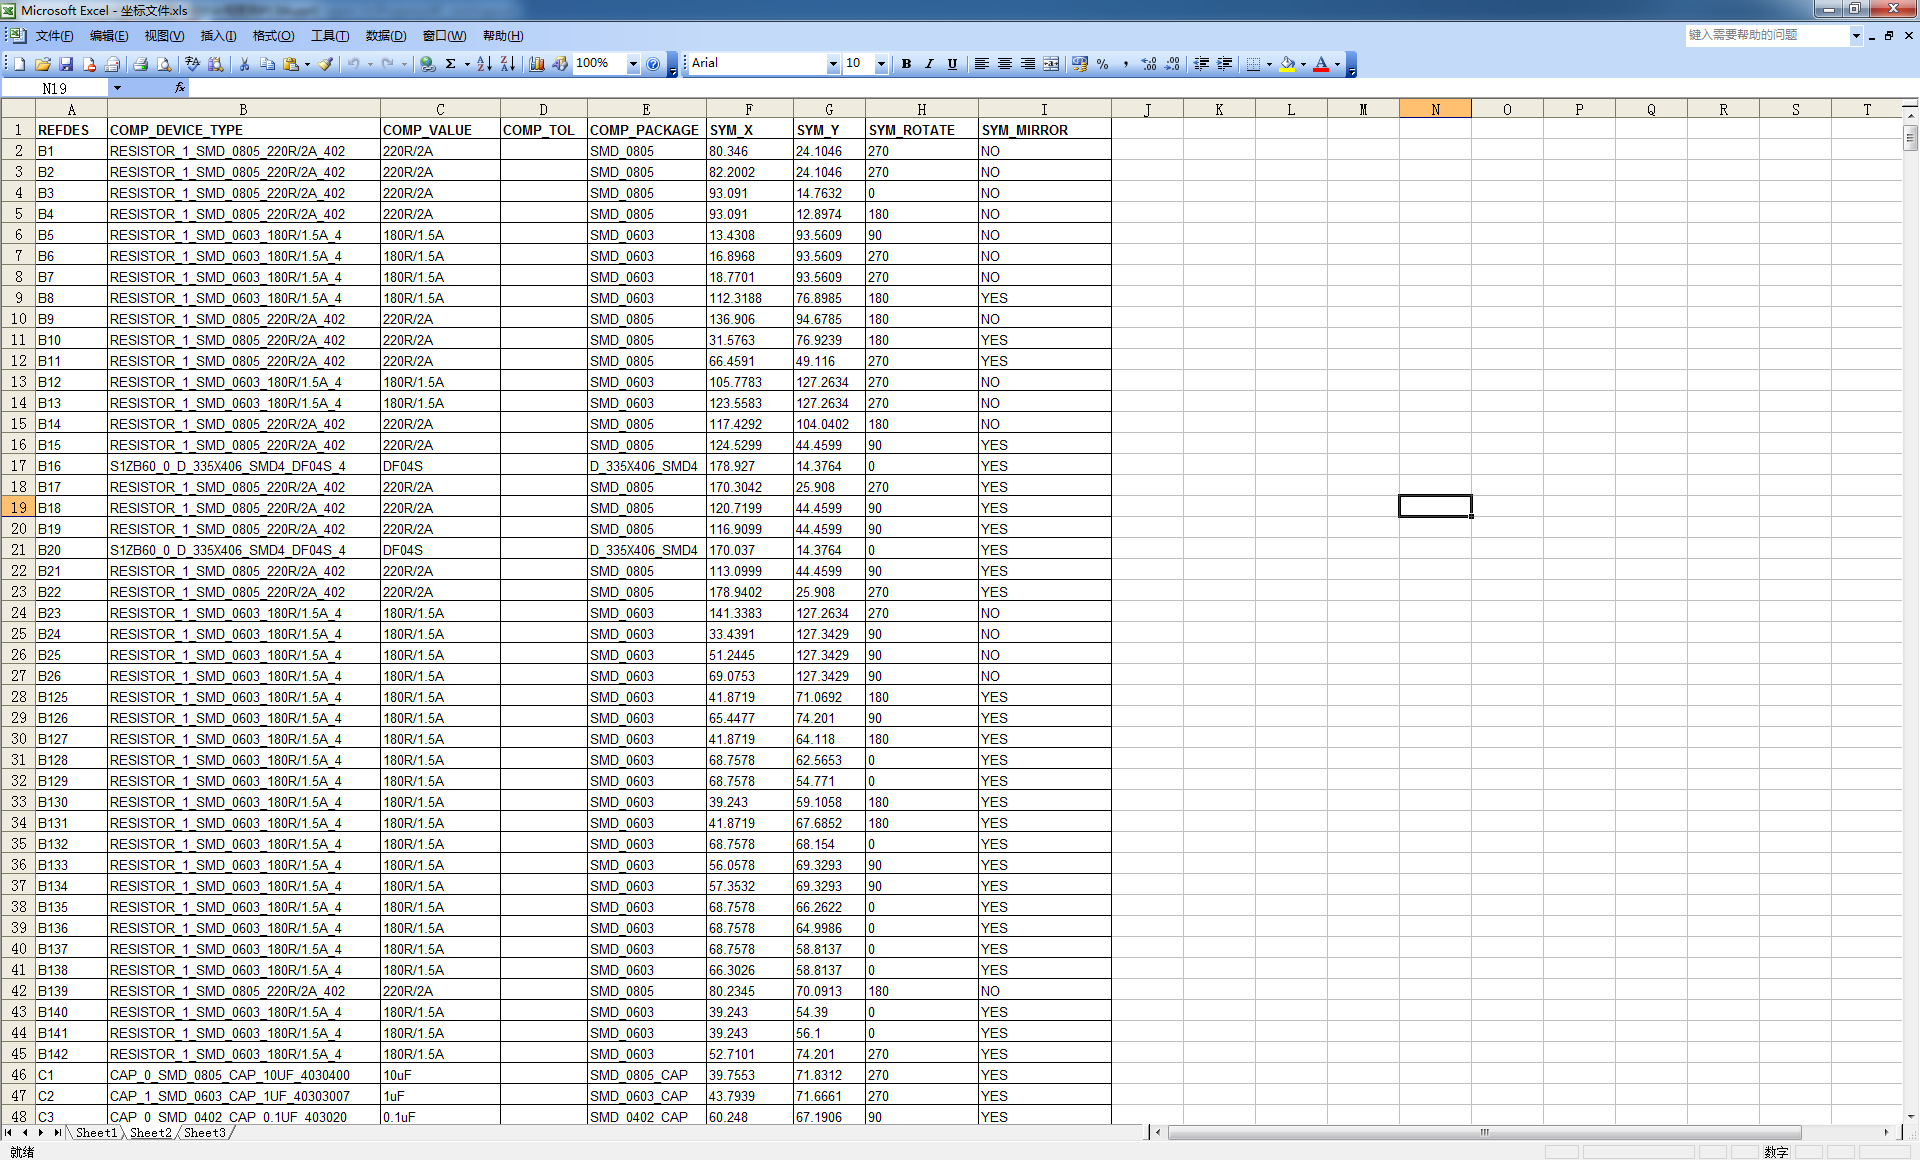Activate the Format Painter brush icon
Viewport: 1920px width, 1160px height.
pos(326,64)
